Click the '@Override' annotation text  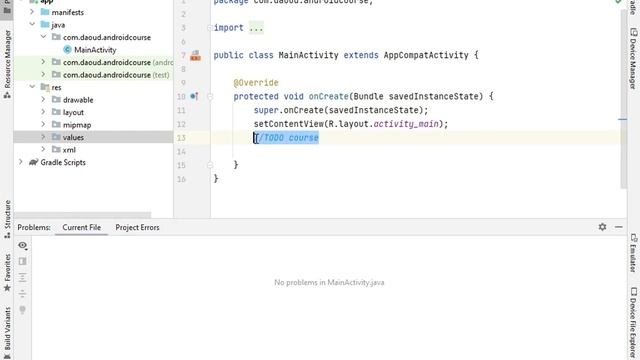[x=256, y=82]
